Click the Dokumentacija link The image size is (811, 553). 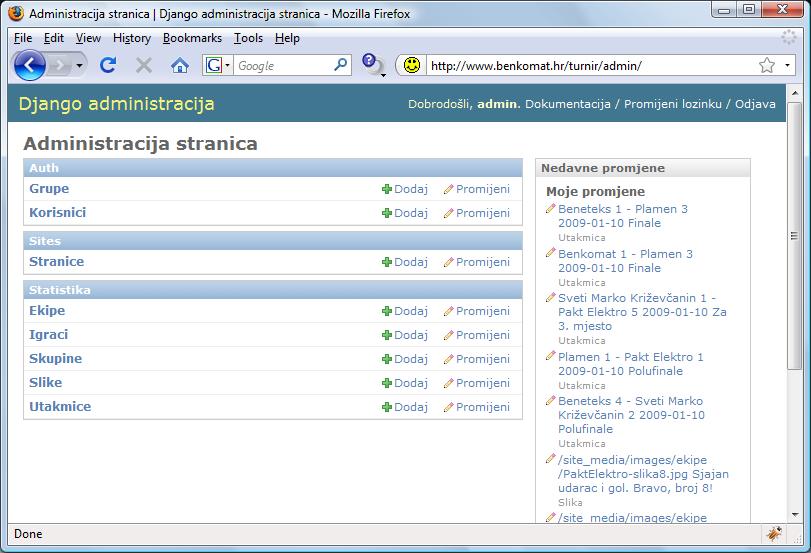568,104
